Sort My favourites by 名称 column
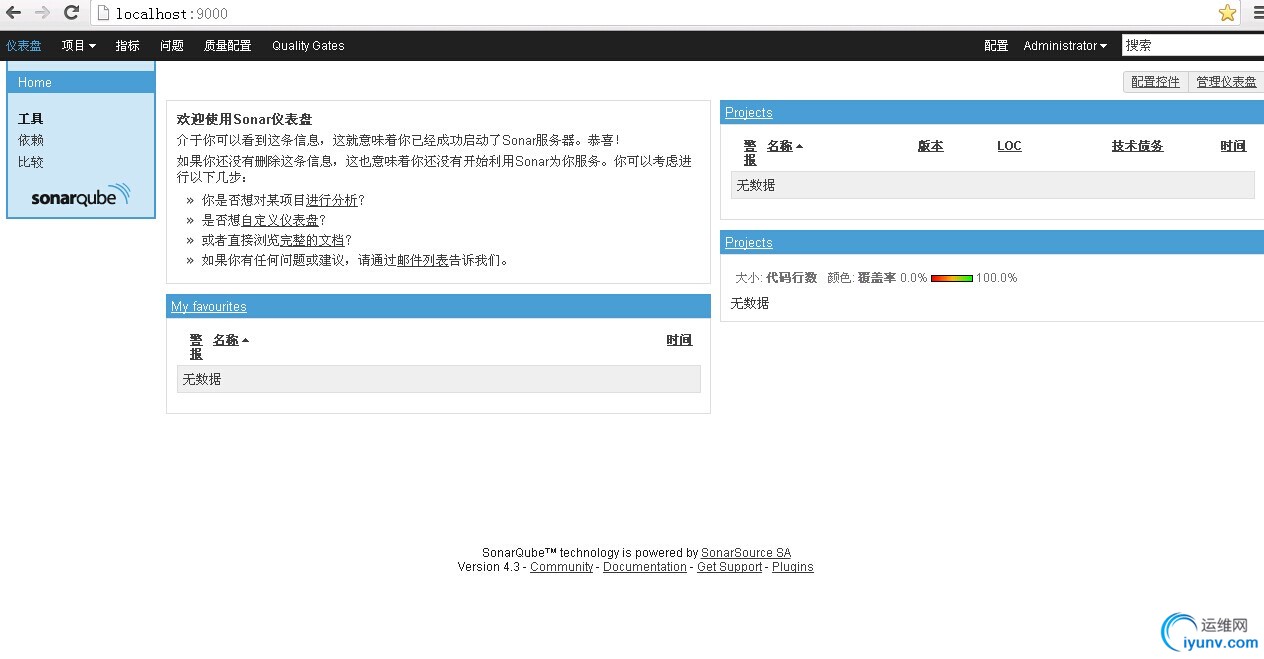 (226, 340)
